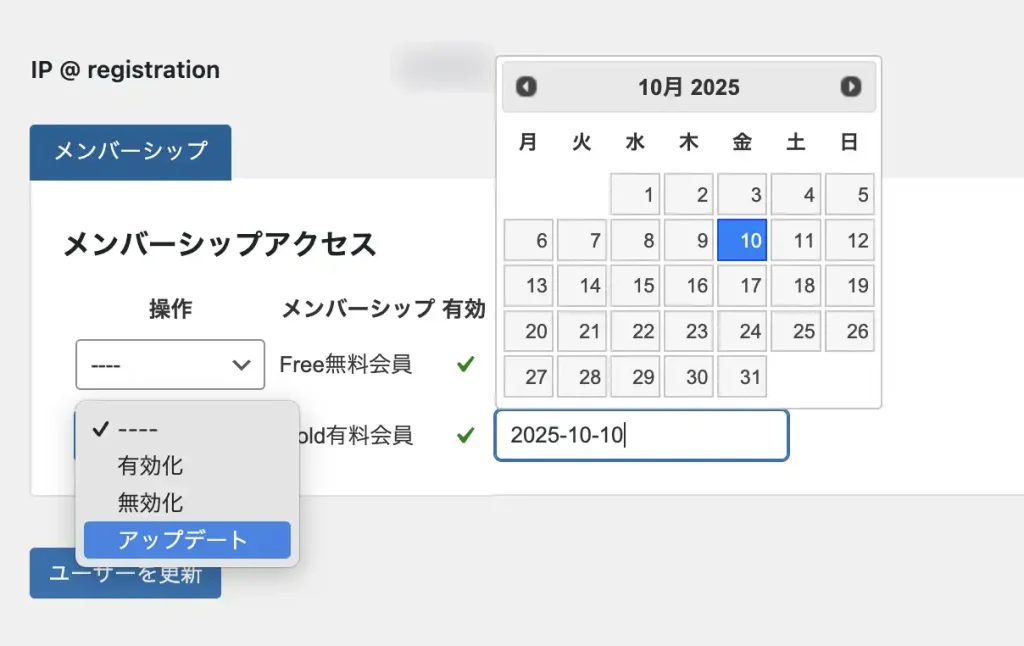Go to previous month in calendar
The image size is (1024, 646).
click(x=527, y=87)
